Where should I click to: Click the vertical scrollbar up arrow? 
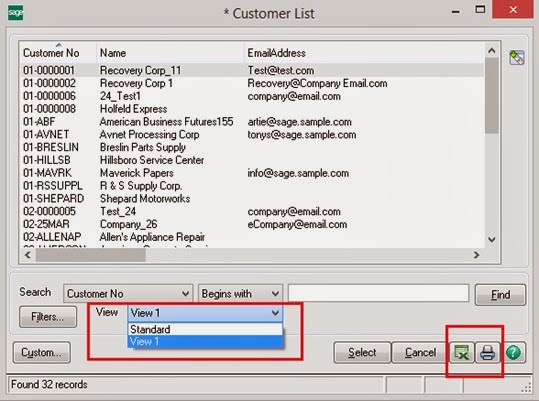[x=492, y=51]
